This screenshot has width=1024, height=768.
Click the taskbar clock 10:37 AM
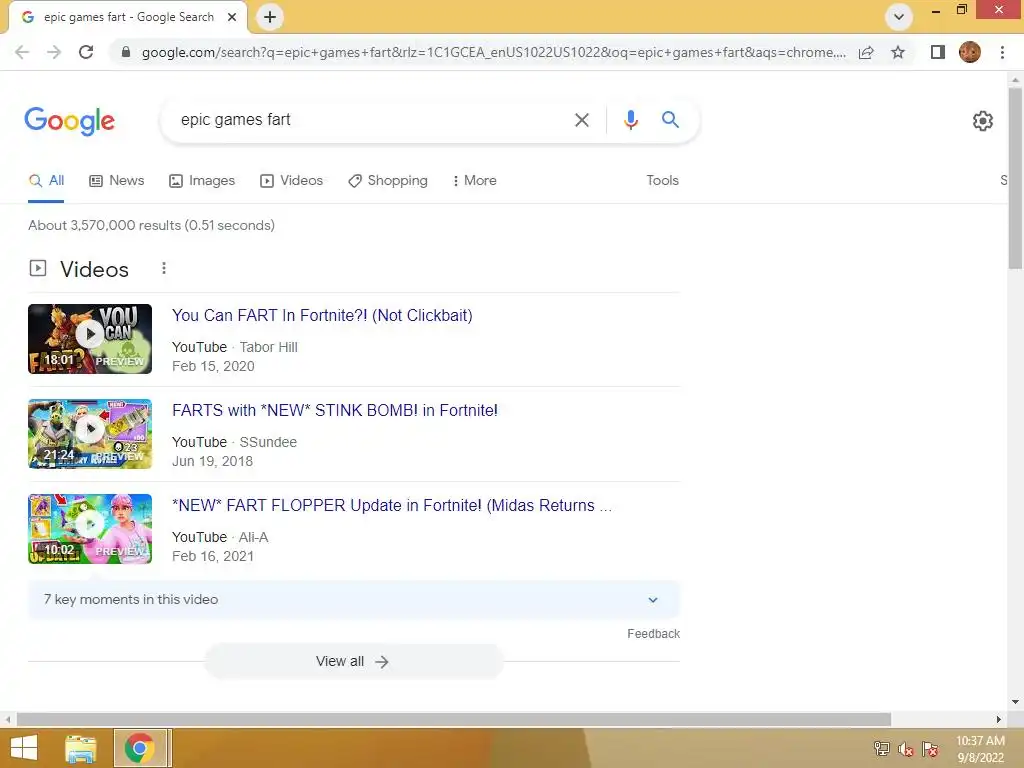(980, 741)
